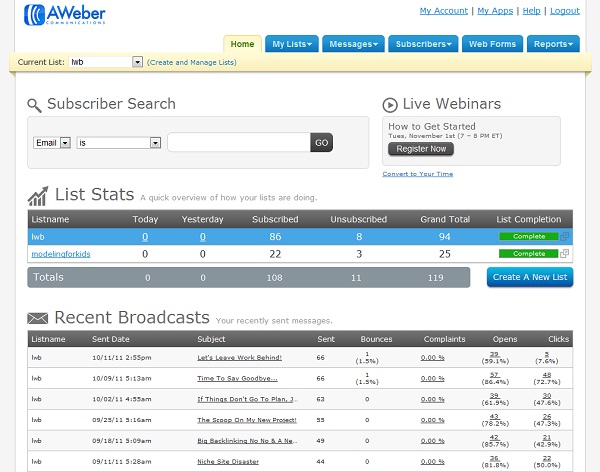Go to the Web Forms tab
This screenshot has width=600, height=472.
coord(492,44)
